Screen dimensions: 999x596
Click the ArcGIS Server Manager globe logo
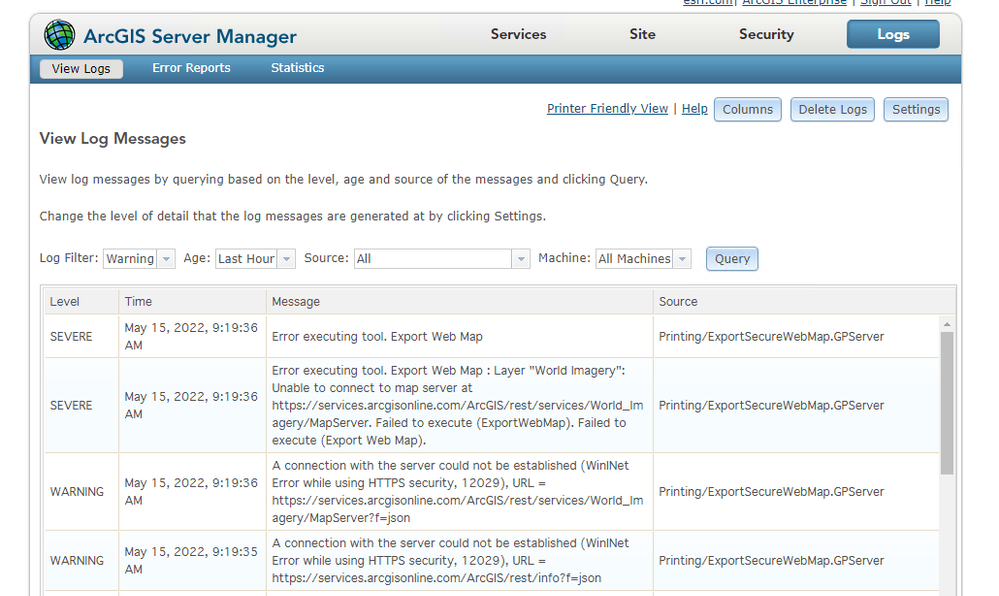coord(59,36)
